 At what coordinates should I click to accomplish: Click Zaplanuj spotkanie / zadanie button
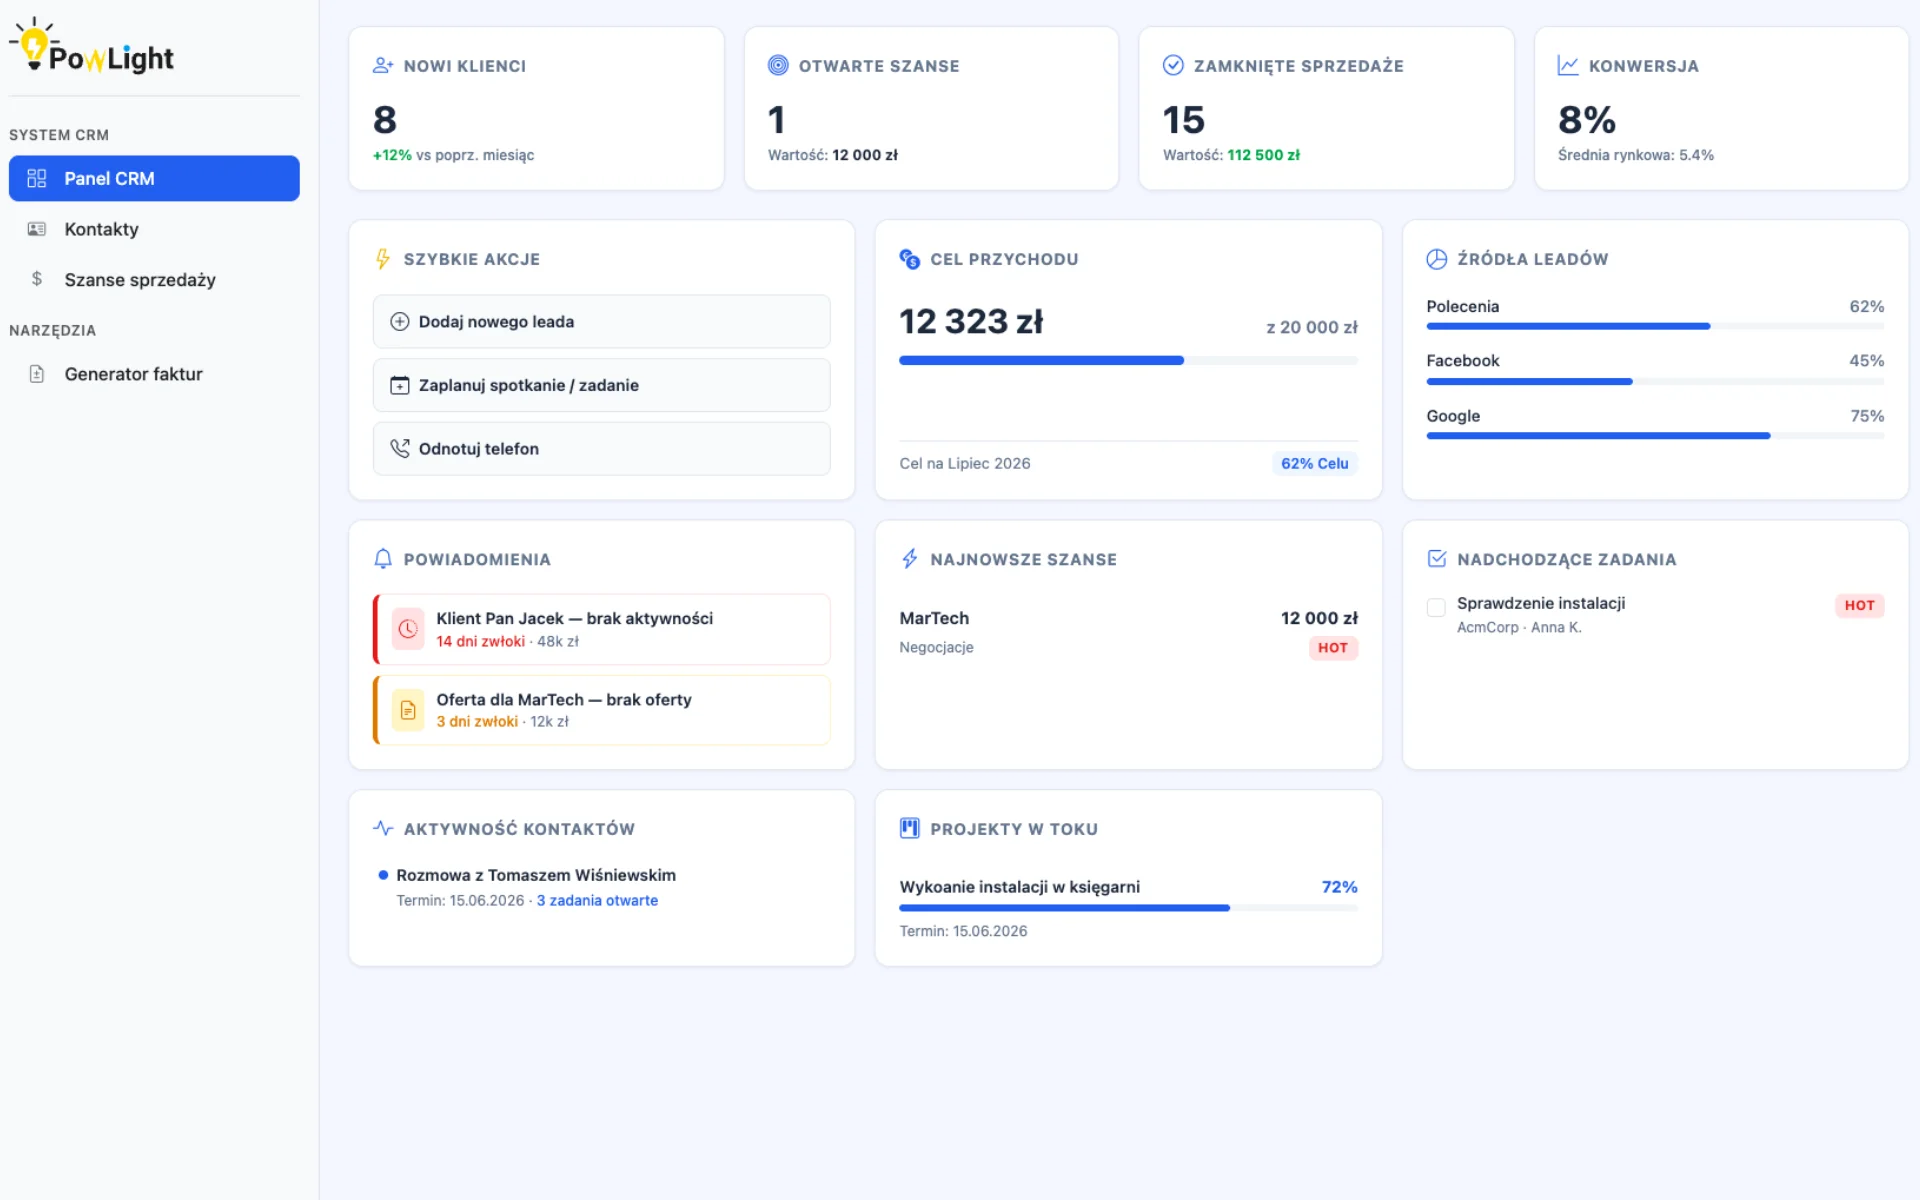(601, 385)
